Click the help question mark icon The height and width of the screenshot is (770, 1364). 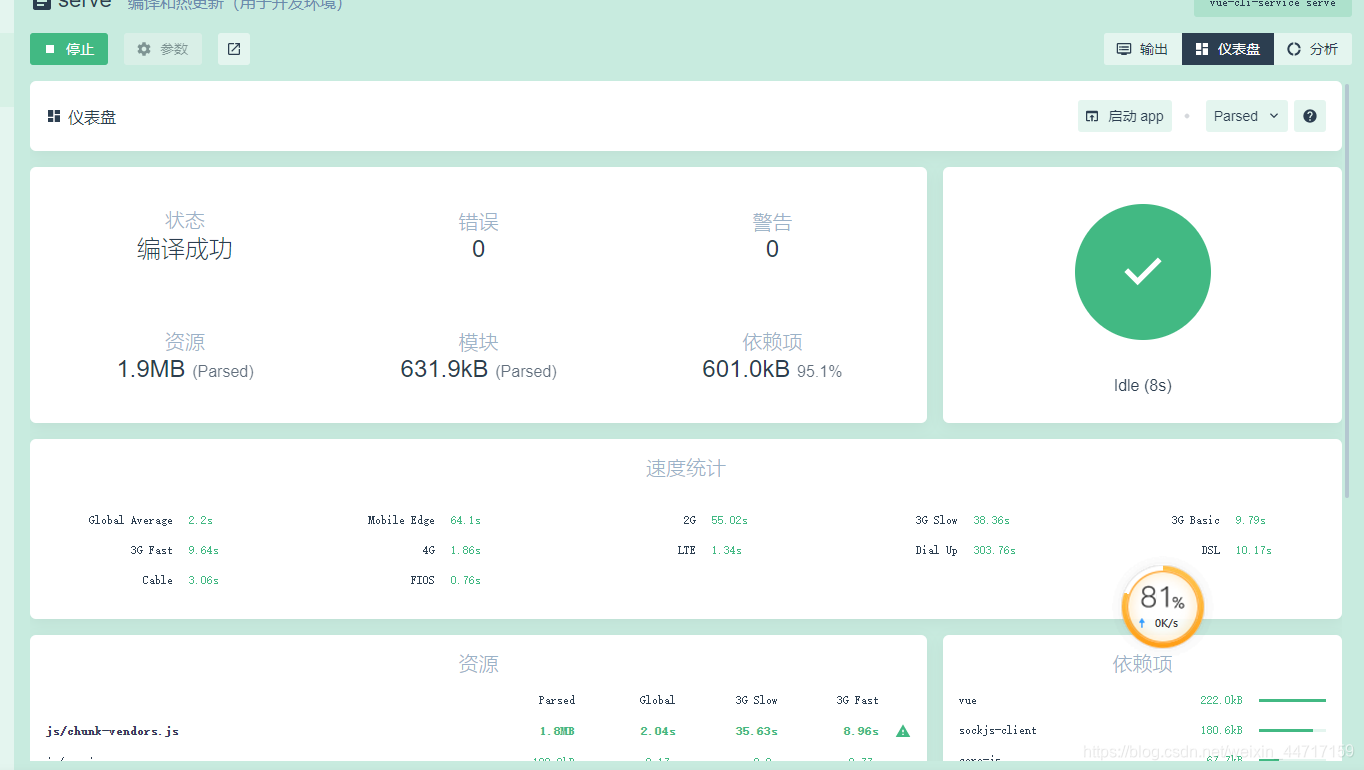[x=1310, y=116]
